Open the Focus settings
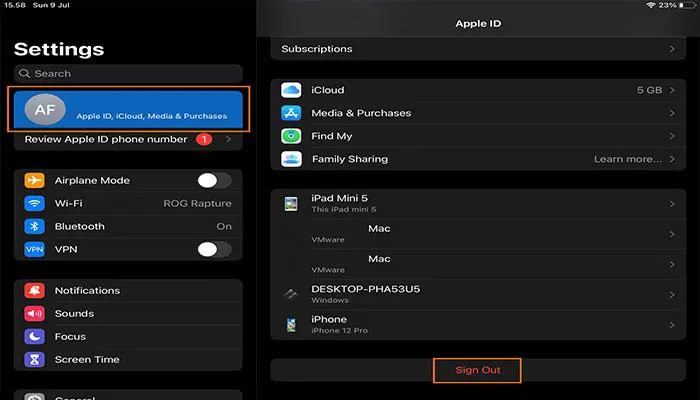This screenshot has width=700, height=400. point(128,336)
